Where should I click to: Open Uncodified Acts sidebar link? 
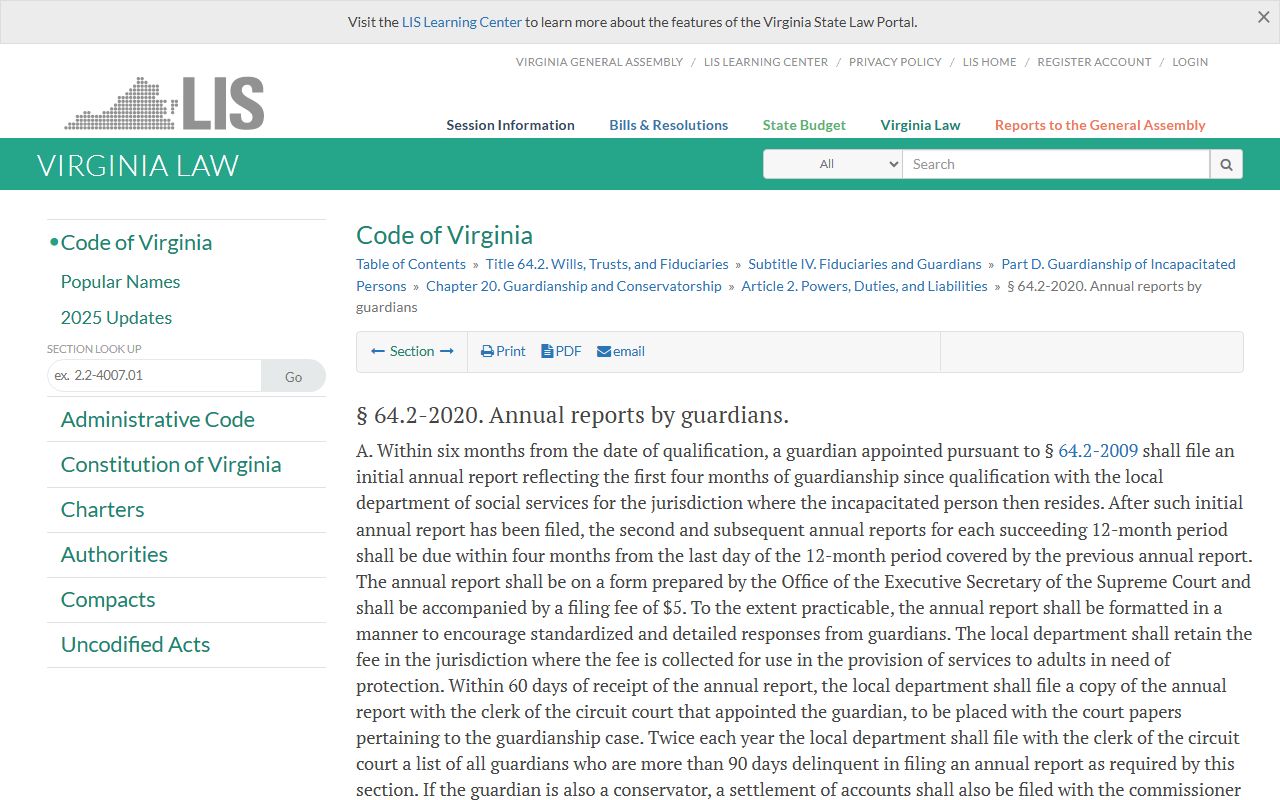(x=135, y=645)
